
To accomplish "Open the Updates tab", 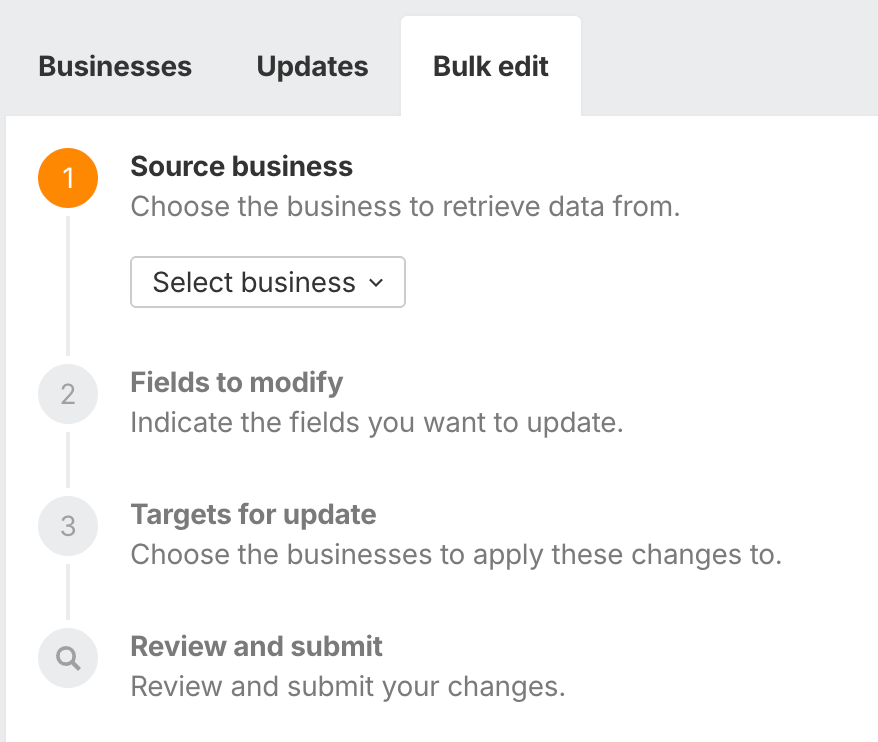I will pyautogui.click(x=312, y=67).
